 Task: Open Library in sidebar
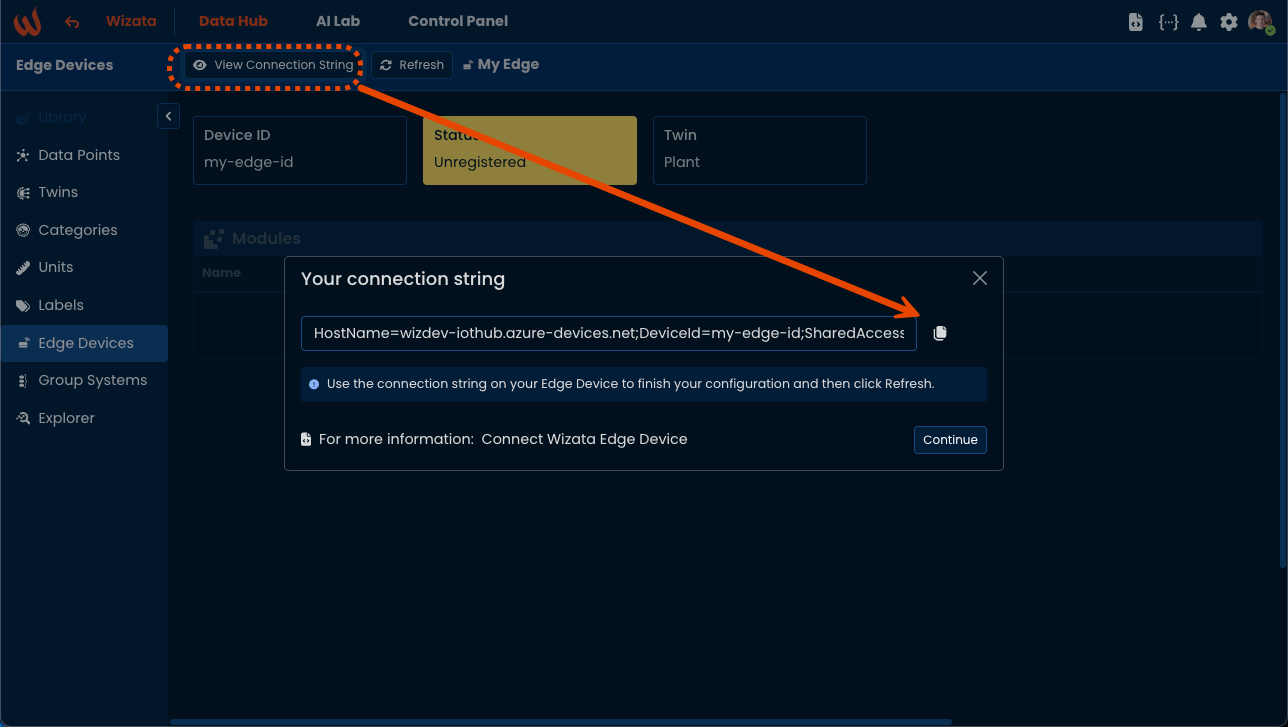point(84,117)
